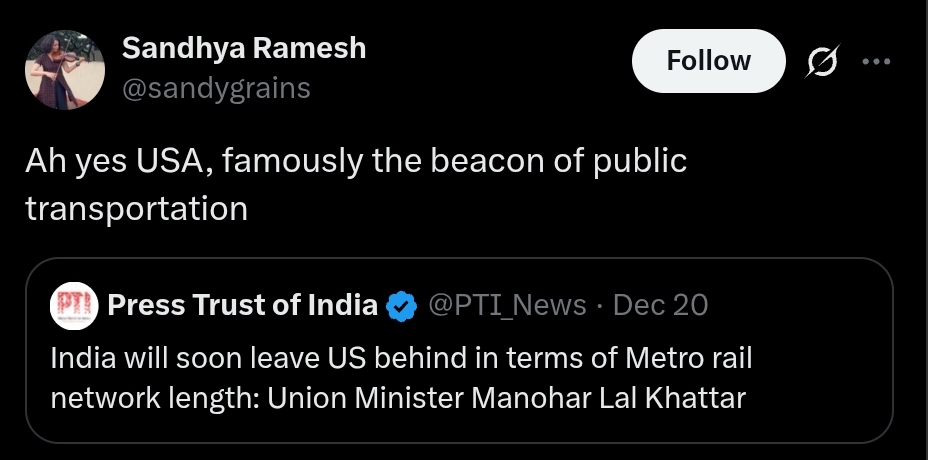Click the Press Trust of India name

coord(242,305)
